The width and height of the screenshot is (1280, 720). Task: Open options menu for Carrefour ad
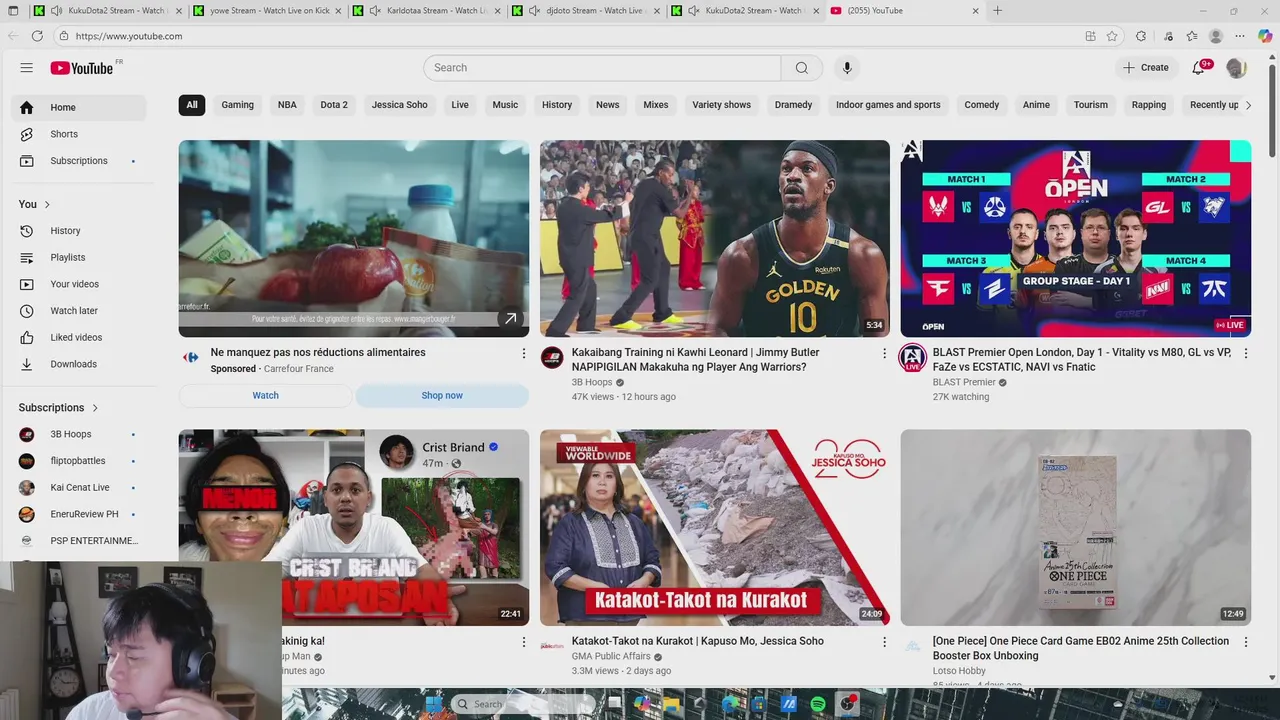coord(523,353)
